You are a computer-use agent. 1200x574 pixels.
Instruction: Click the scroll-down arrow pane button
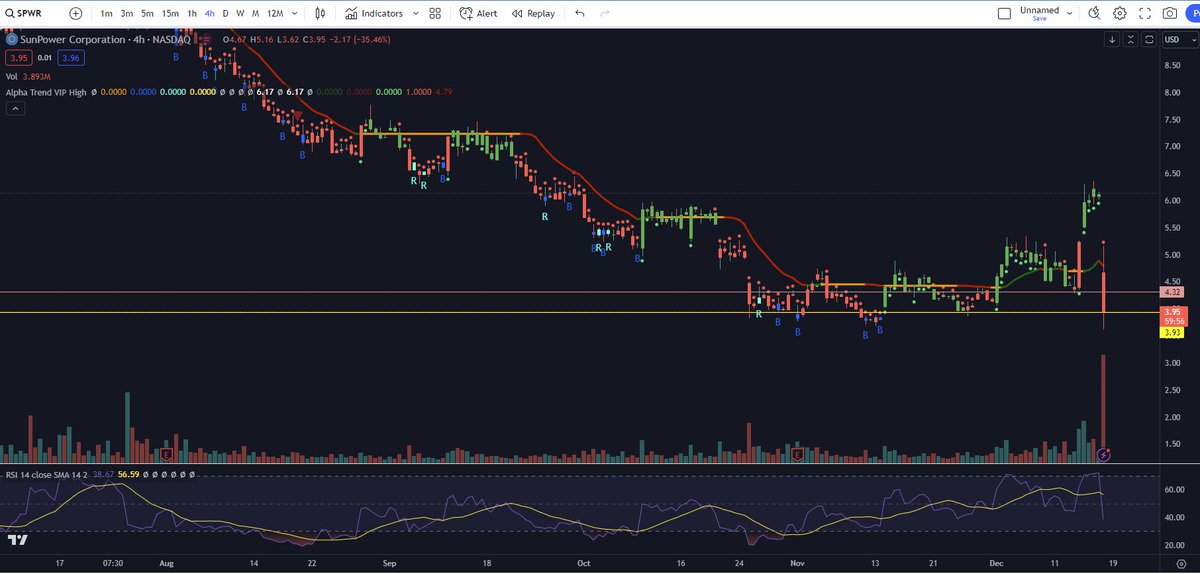(x=1112, y=40)
